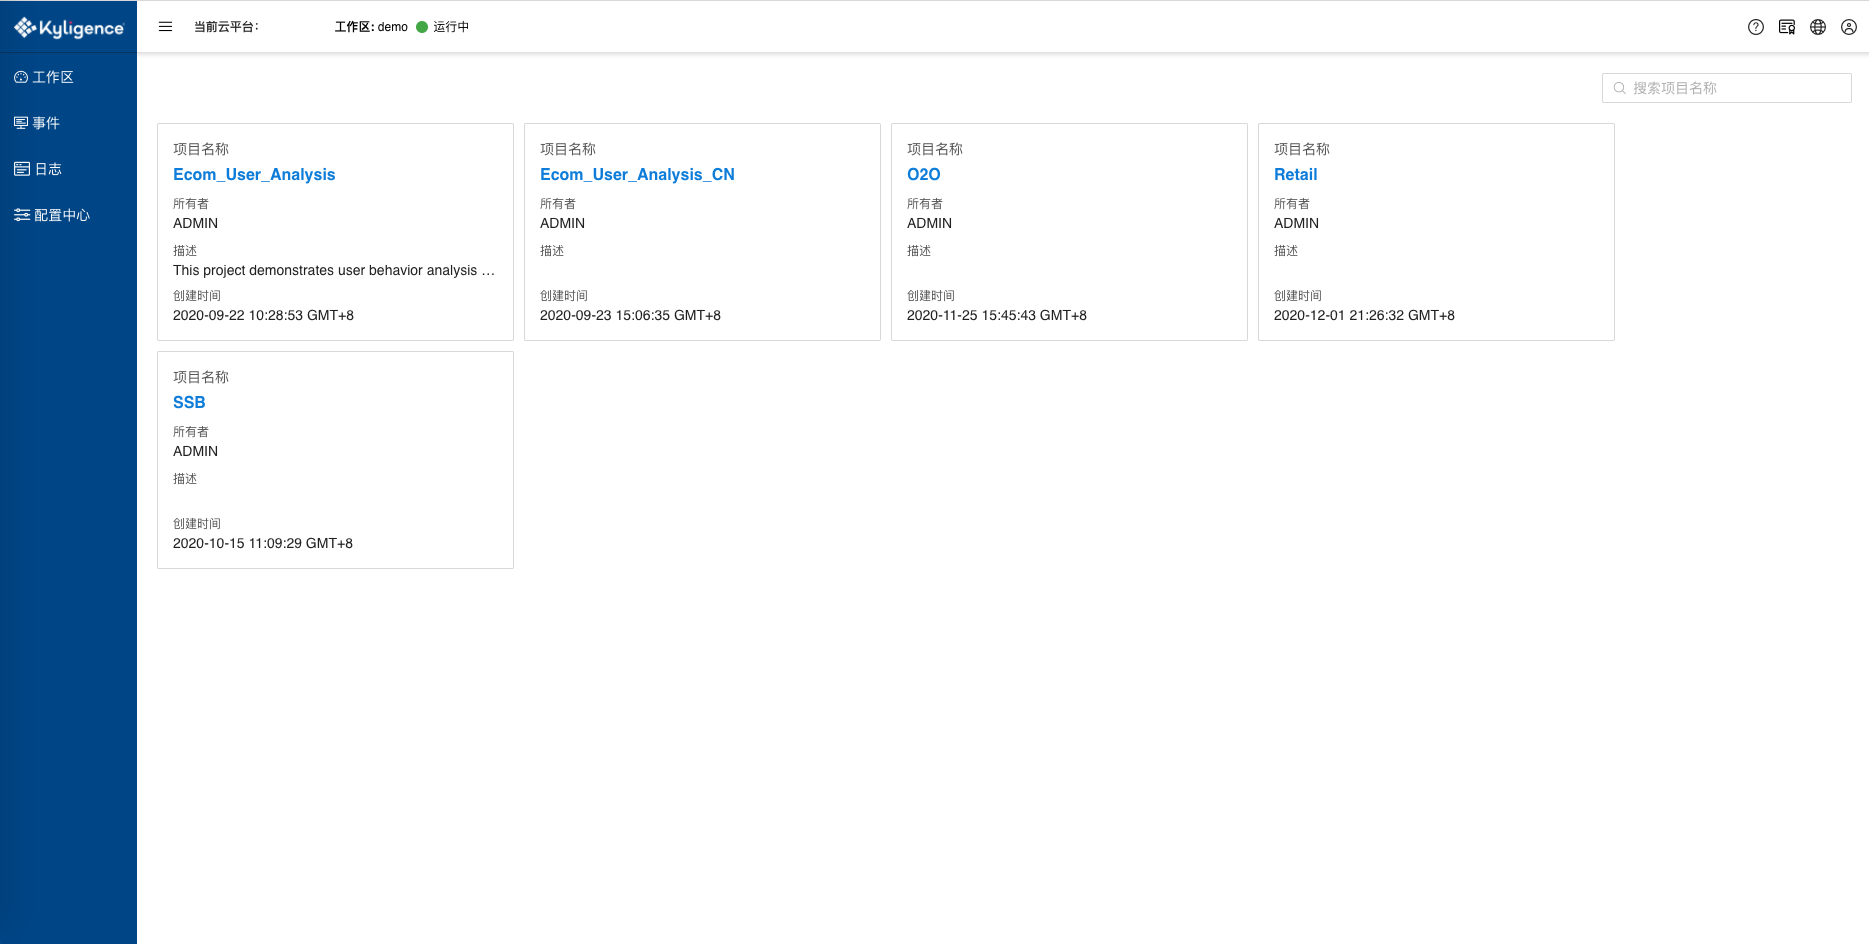The height and width of the screenshot is (944, 1869).
Task: Click creation time 2020-12-01 21:26:32 GMT+8
Action: coord(1364,315)
